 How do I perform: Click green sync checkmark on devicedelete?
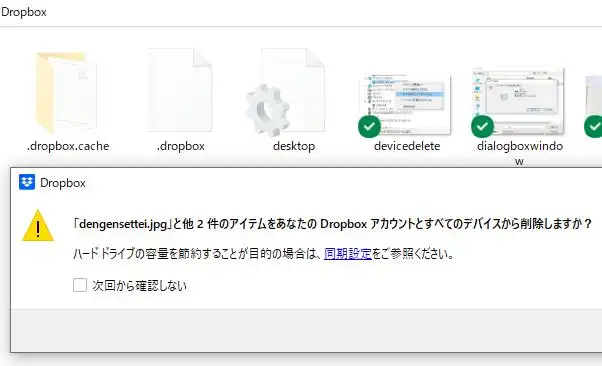pos(369,126)
